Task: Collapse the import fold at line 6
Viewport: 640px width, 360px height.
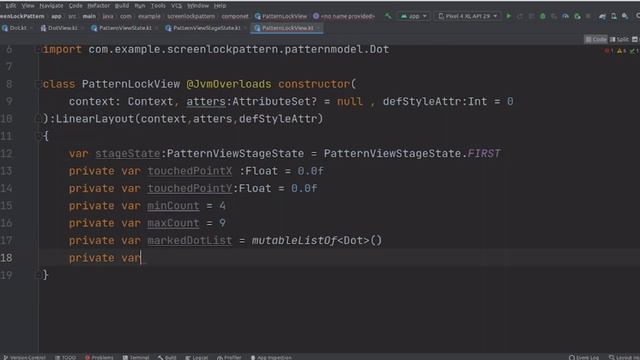Action: pyautogui.click(x=38, y=49)
